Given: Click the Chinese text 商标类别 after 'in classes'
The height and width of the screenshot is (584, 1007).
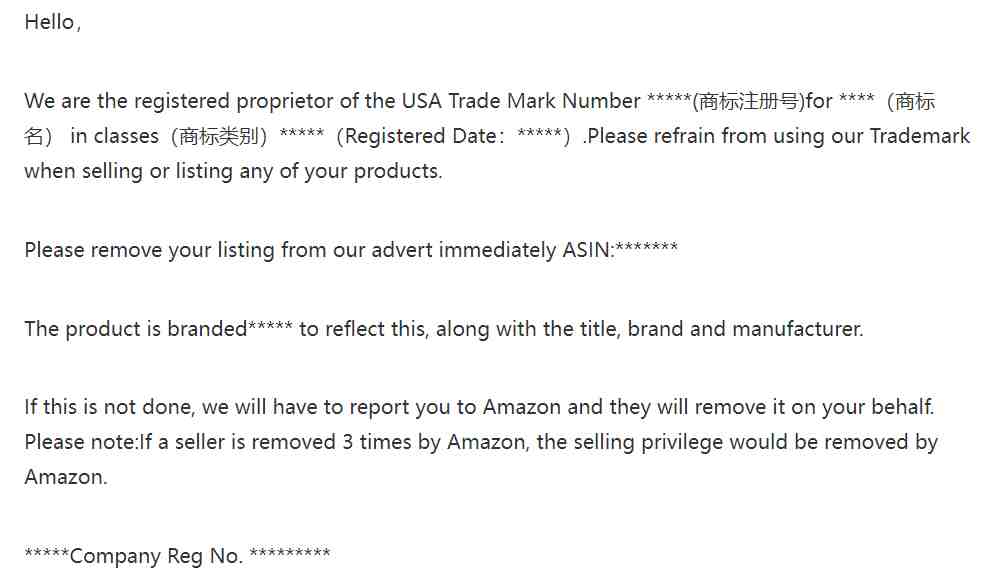Looking at the screenshot, I should click(x=218, y=136).
